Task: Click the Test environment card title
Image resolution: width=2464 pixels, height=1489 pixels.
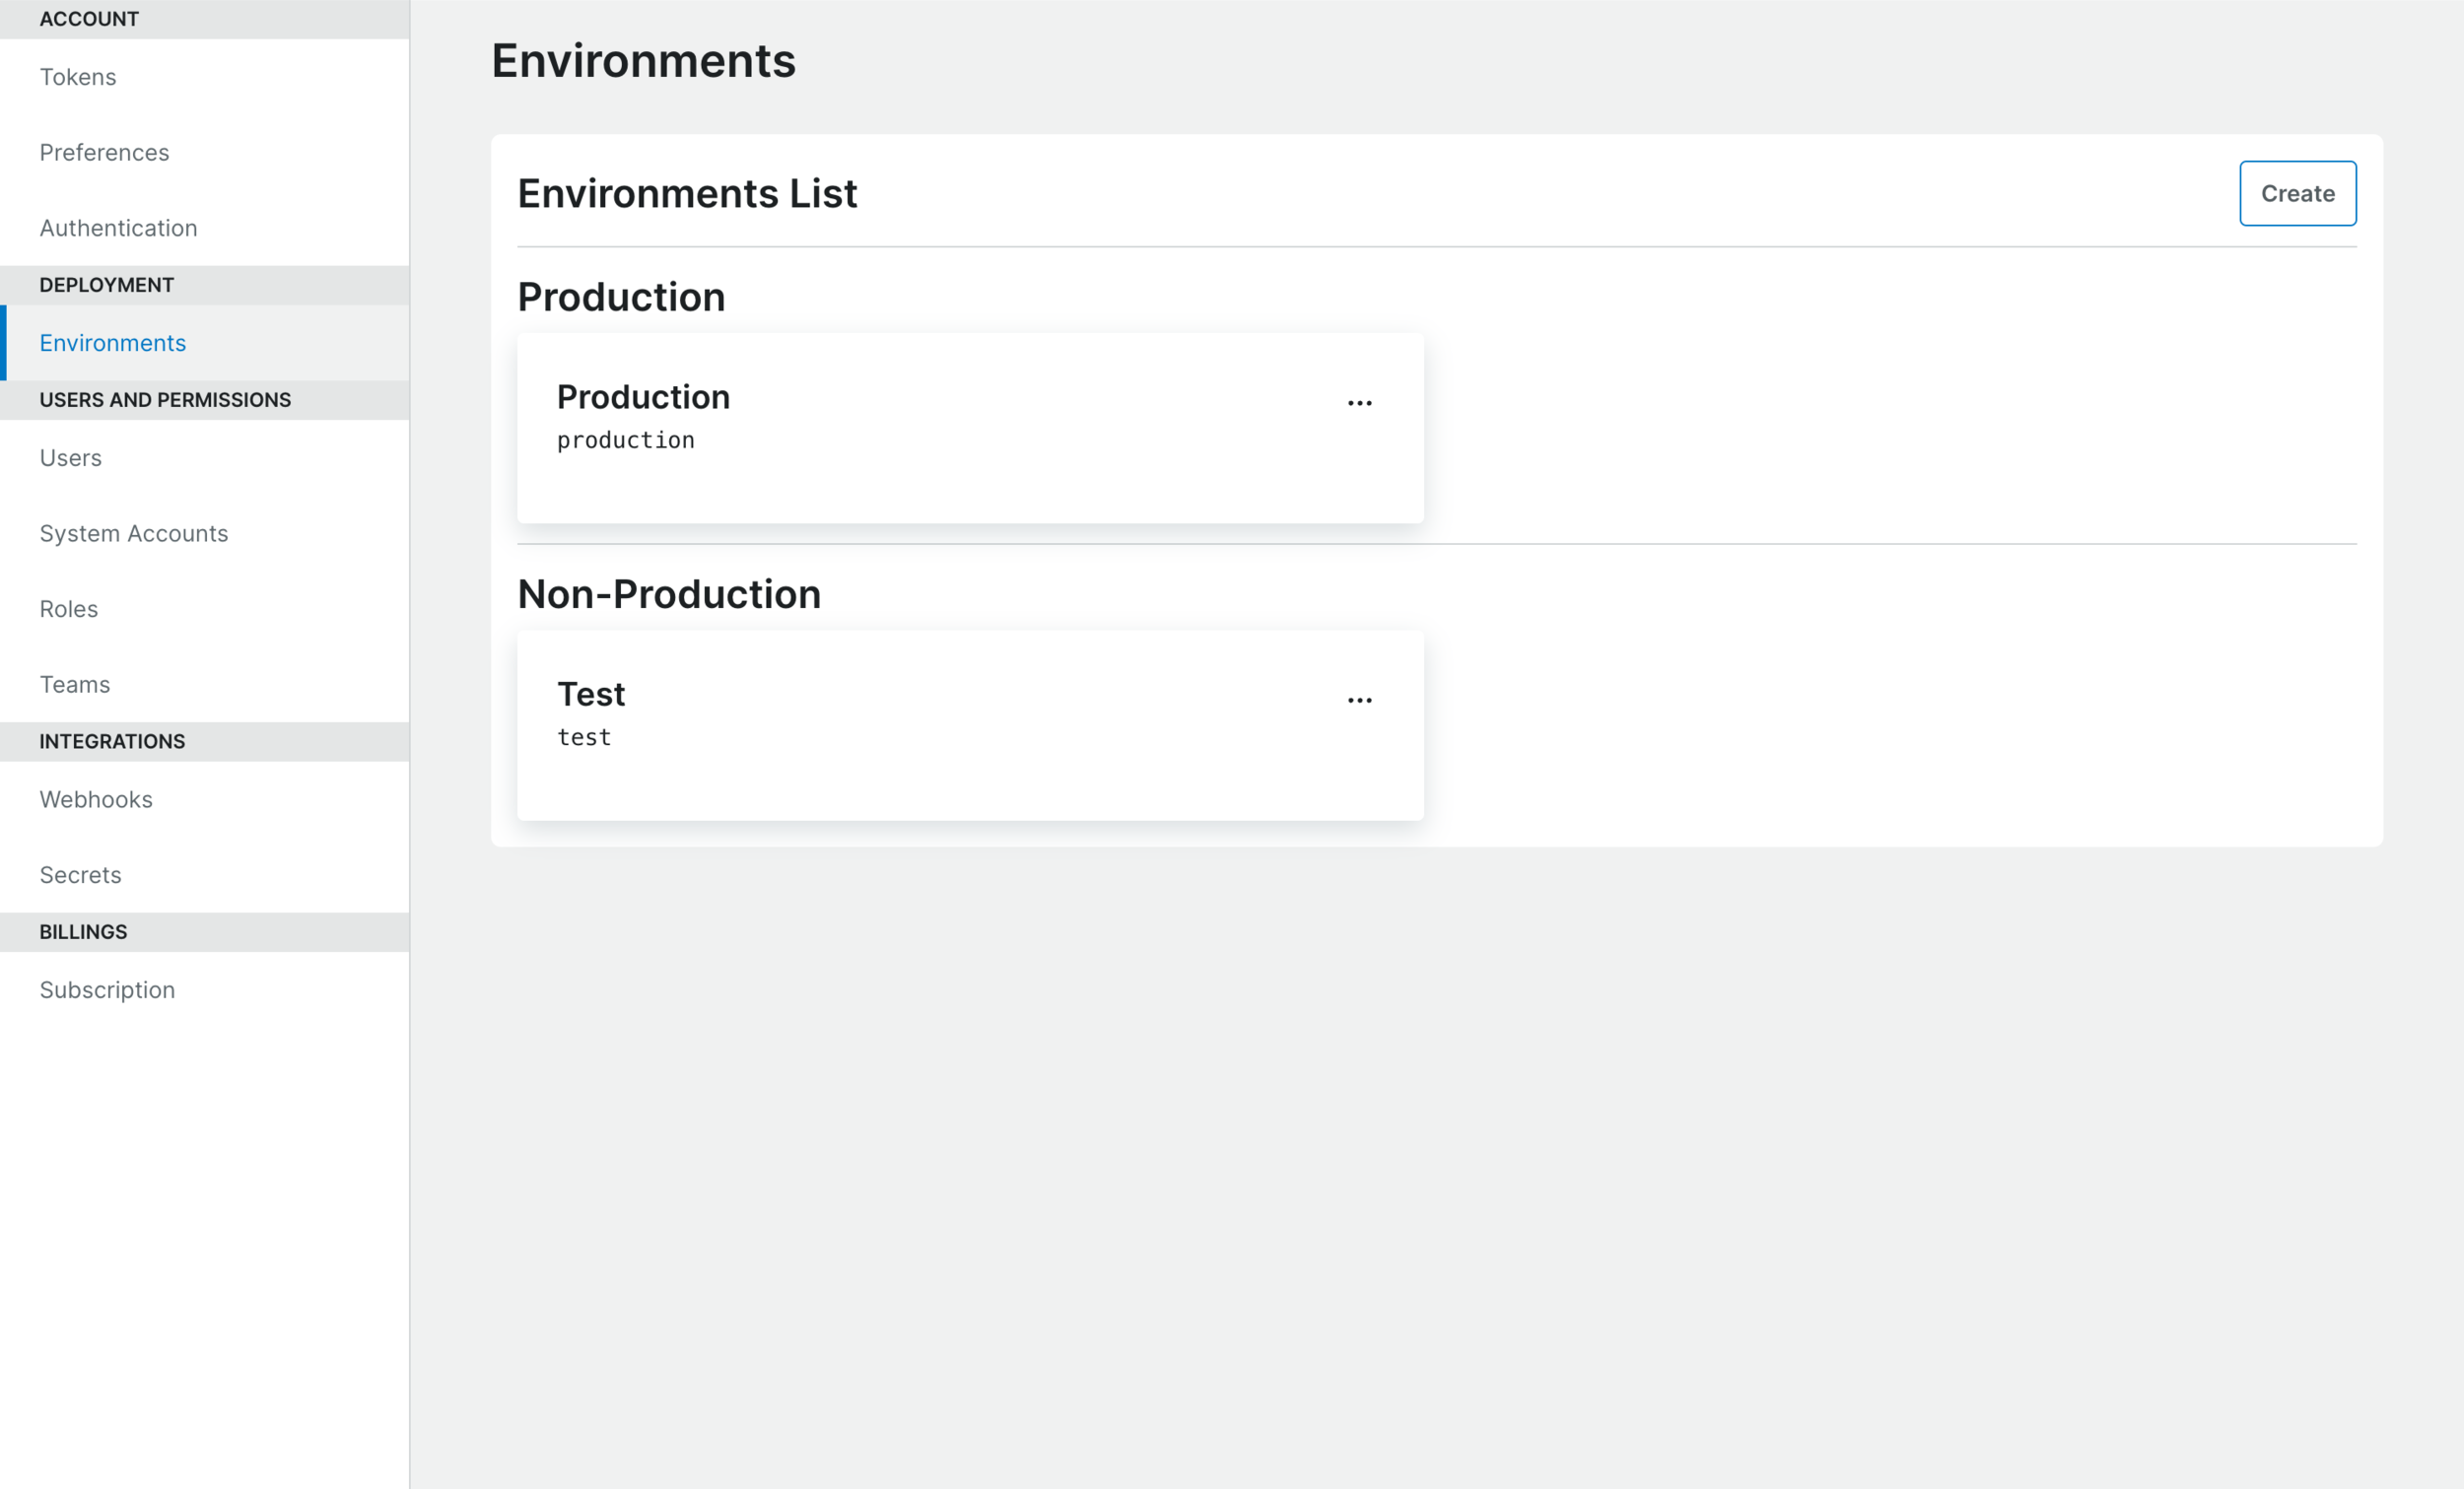Action: [x=591, y=694]
